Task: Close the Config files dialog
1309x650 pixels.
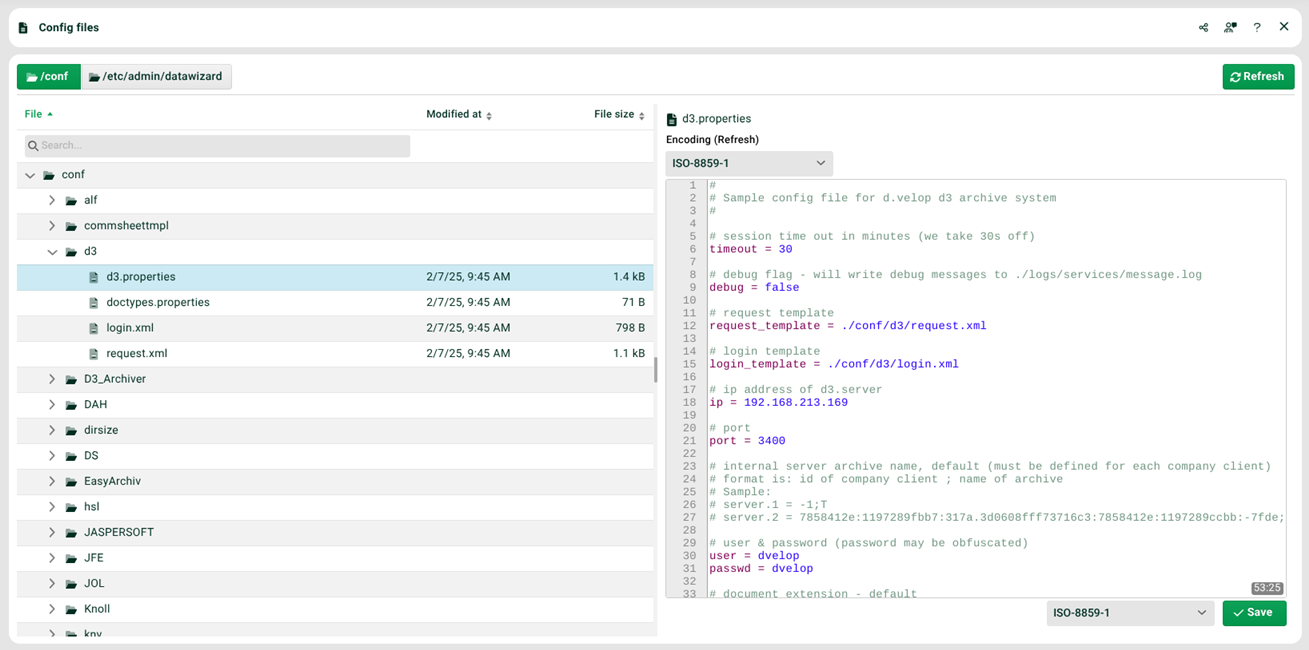Action: [x=1284, y=27]
